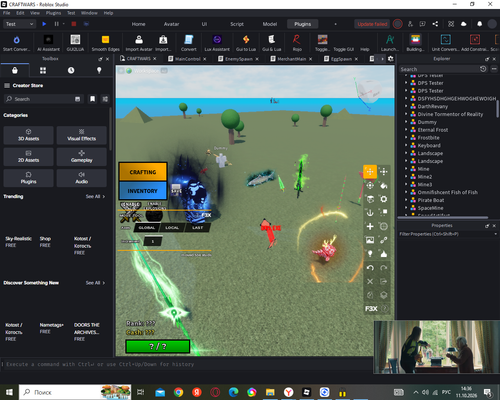The height and width of the screenshot is (400, 500).
Task: Select the Toolbox grid tab icon
Action: (43, 70)
